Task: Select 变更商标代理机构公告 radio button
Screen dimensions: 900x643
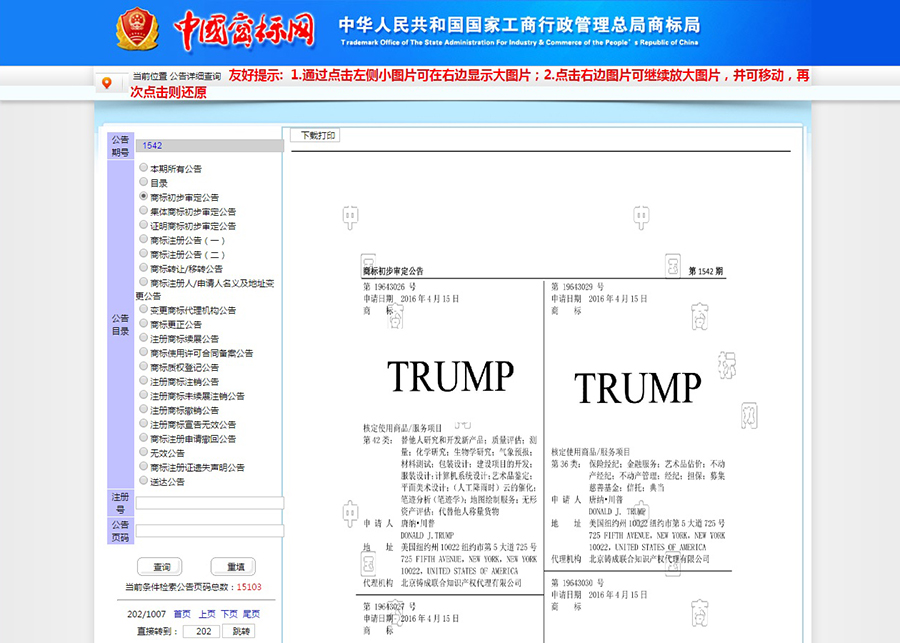Action: pos(143,309)
